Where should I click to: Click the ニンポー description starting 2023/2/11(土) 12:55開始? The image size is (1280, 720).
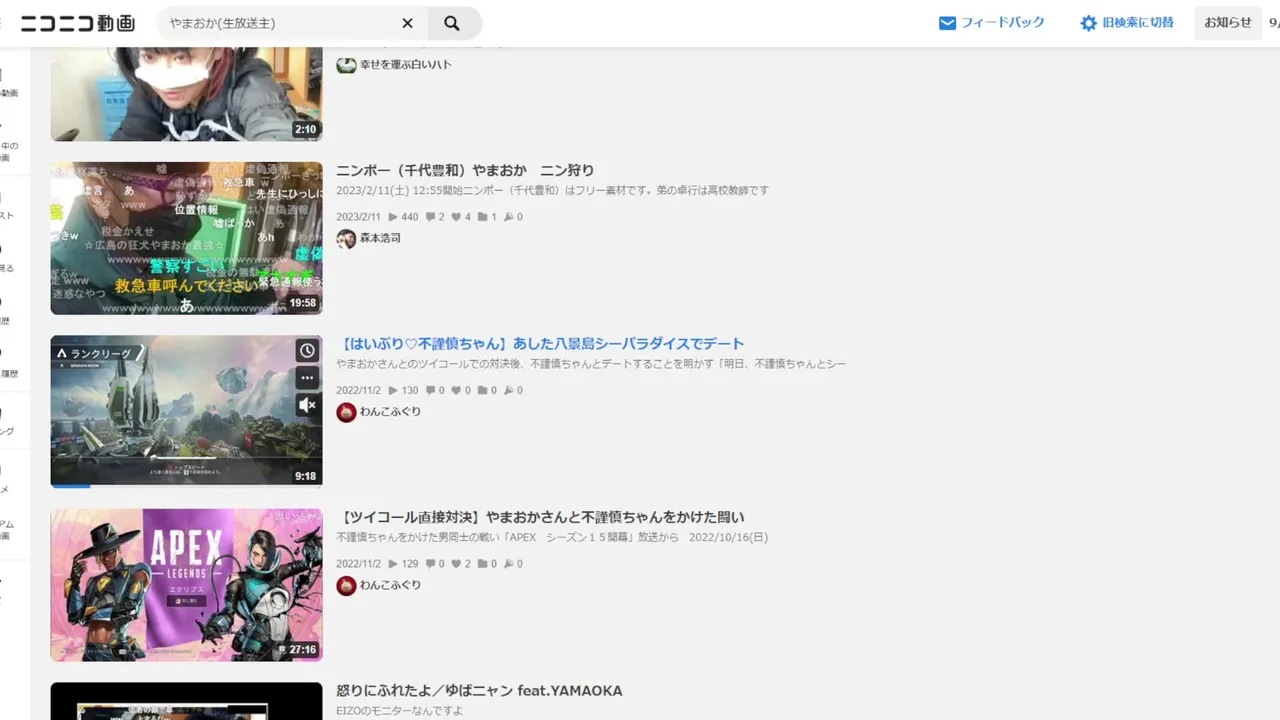click(553, 191)
